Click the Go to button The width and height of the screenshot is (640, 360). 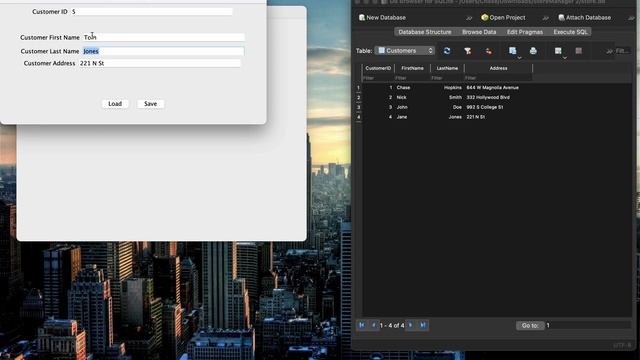530,325
